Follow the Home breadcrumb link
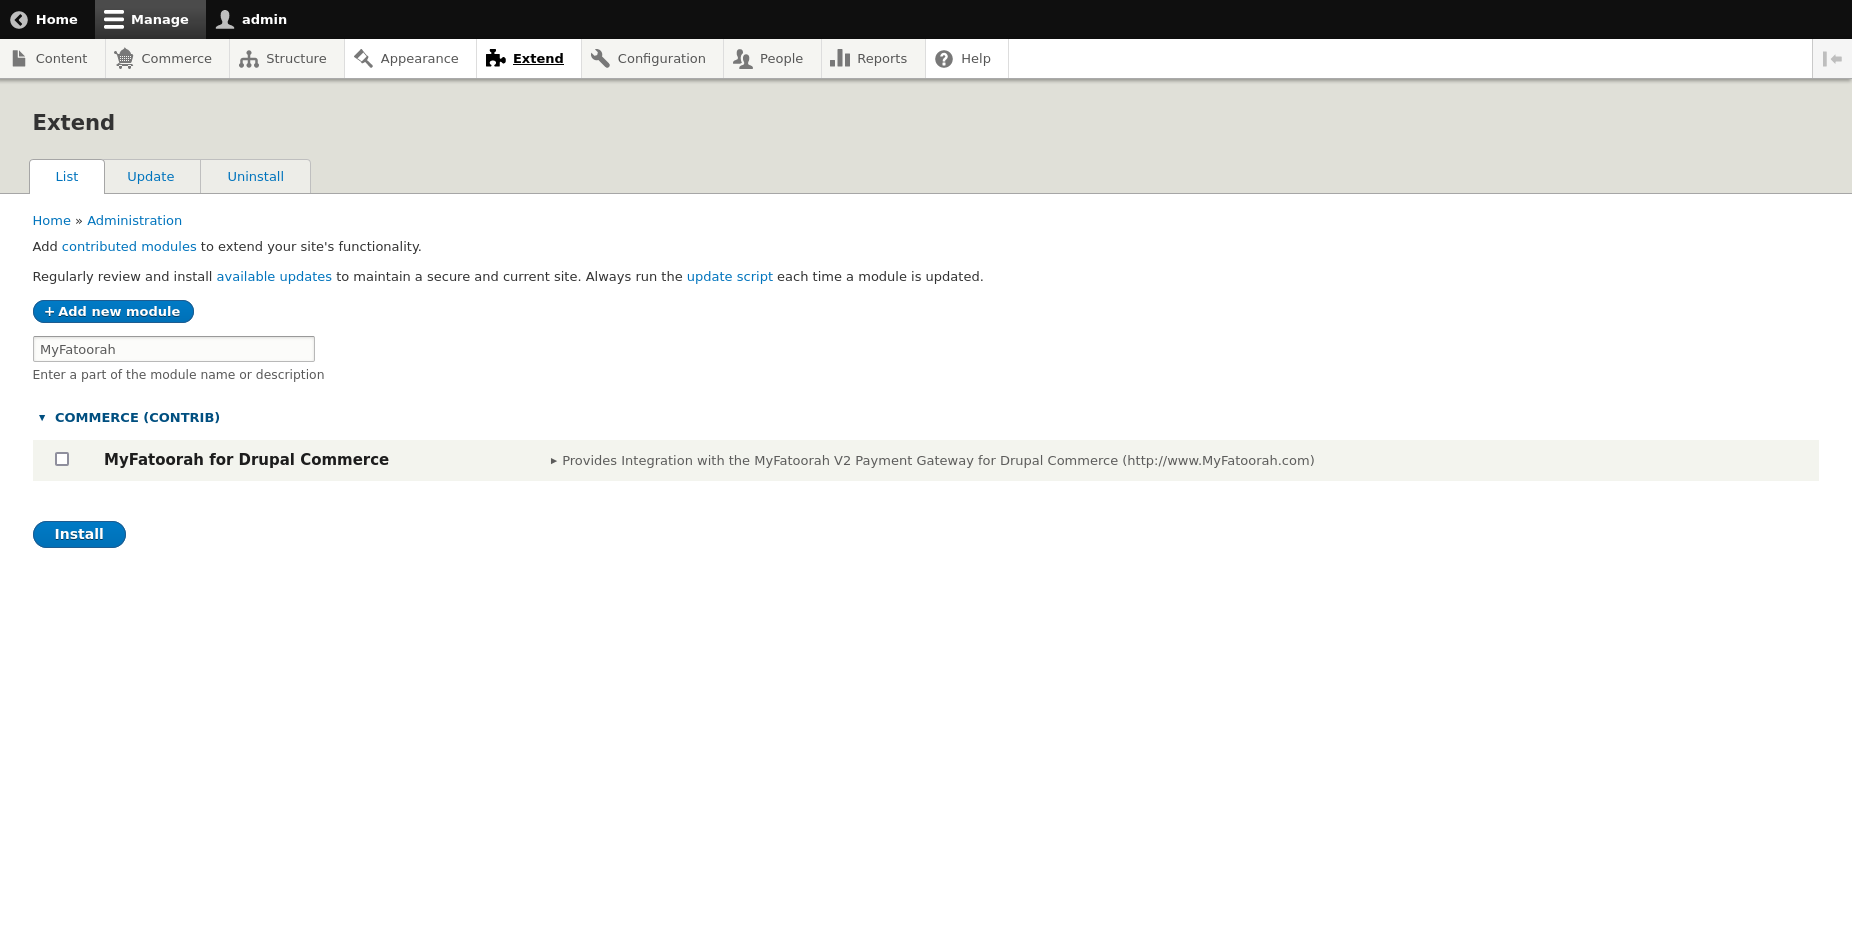 coord(51,221)
